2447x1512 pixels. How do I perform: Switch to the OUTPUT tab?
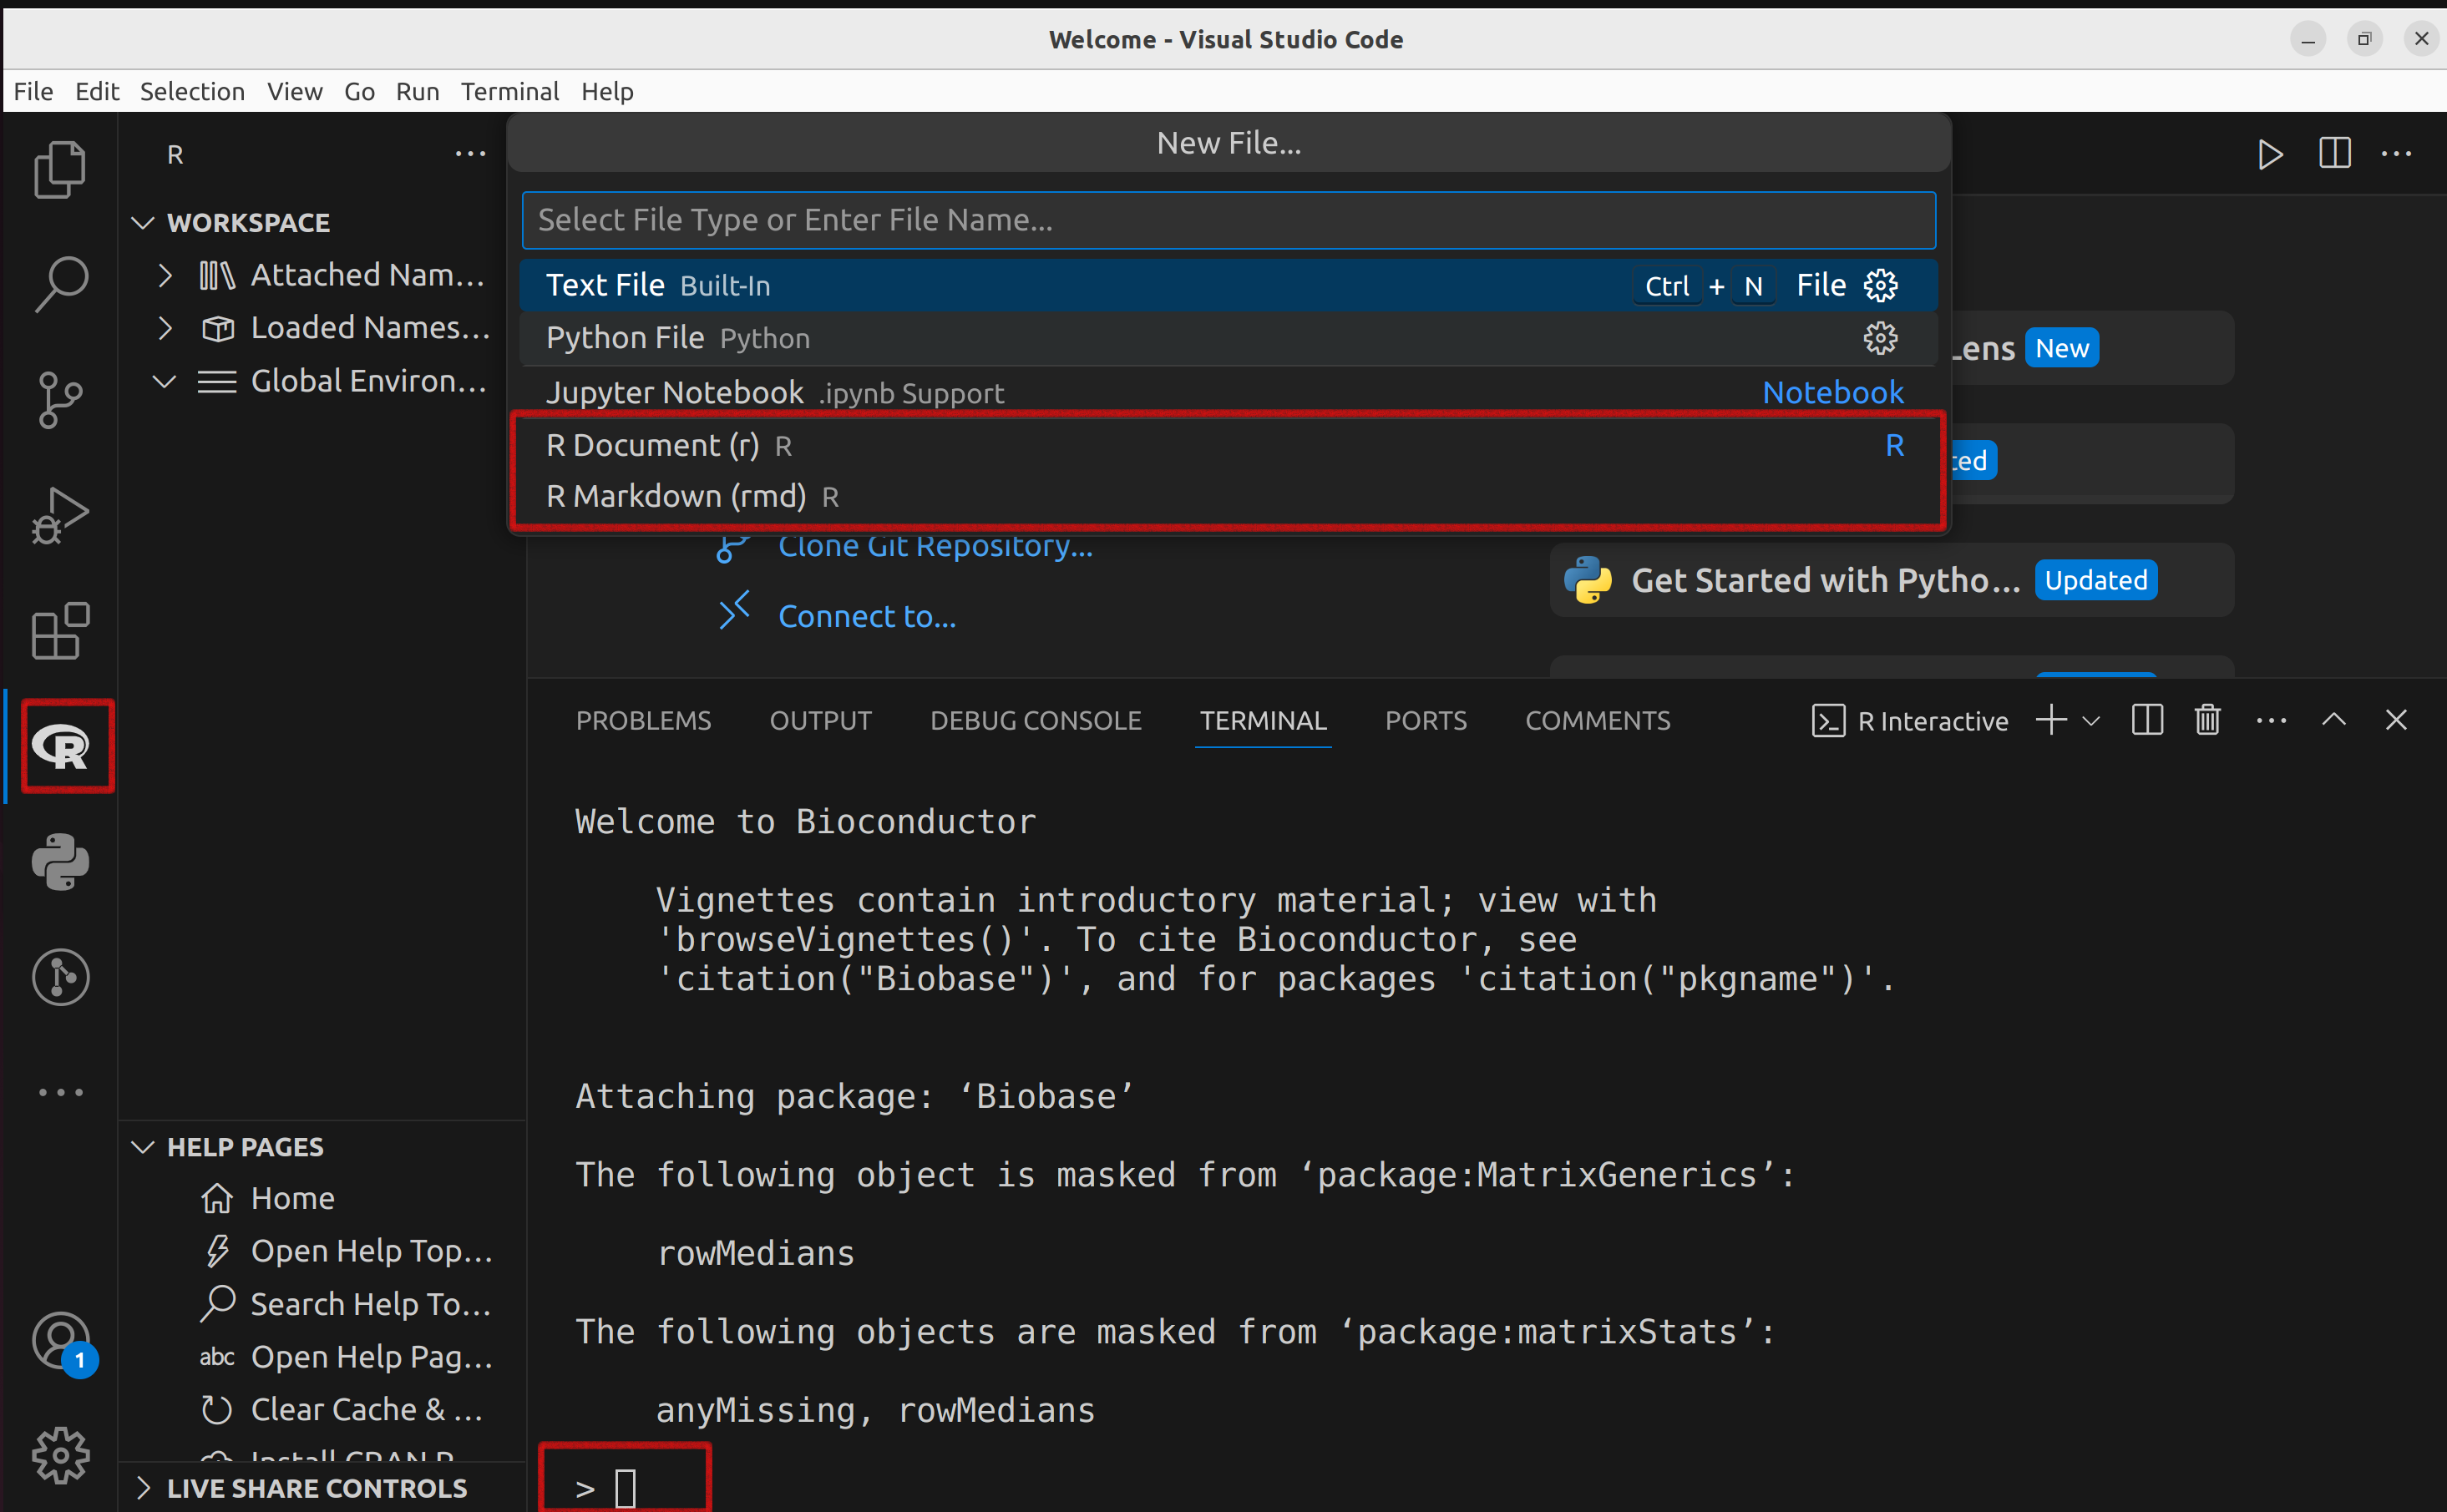[820, 720]
